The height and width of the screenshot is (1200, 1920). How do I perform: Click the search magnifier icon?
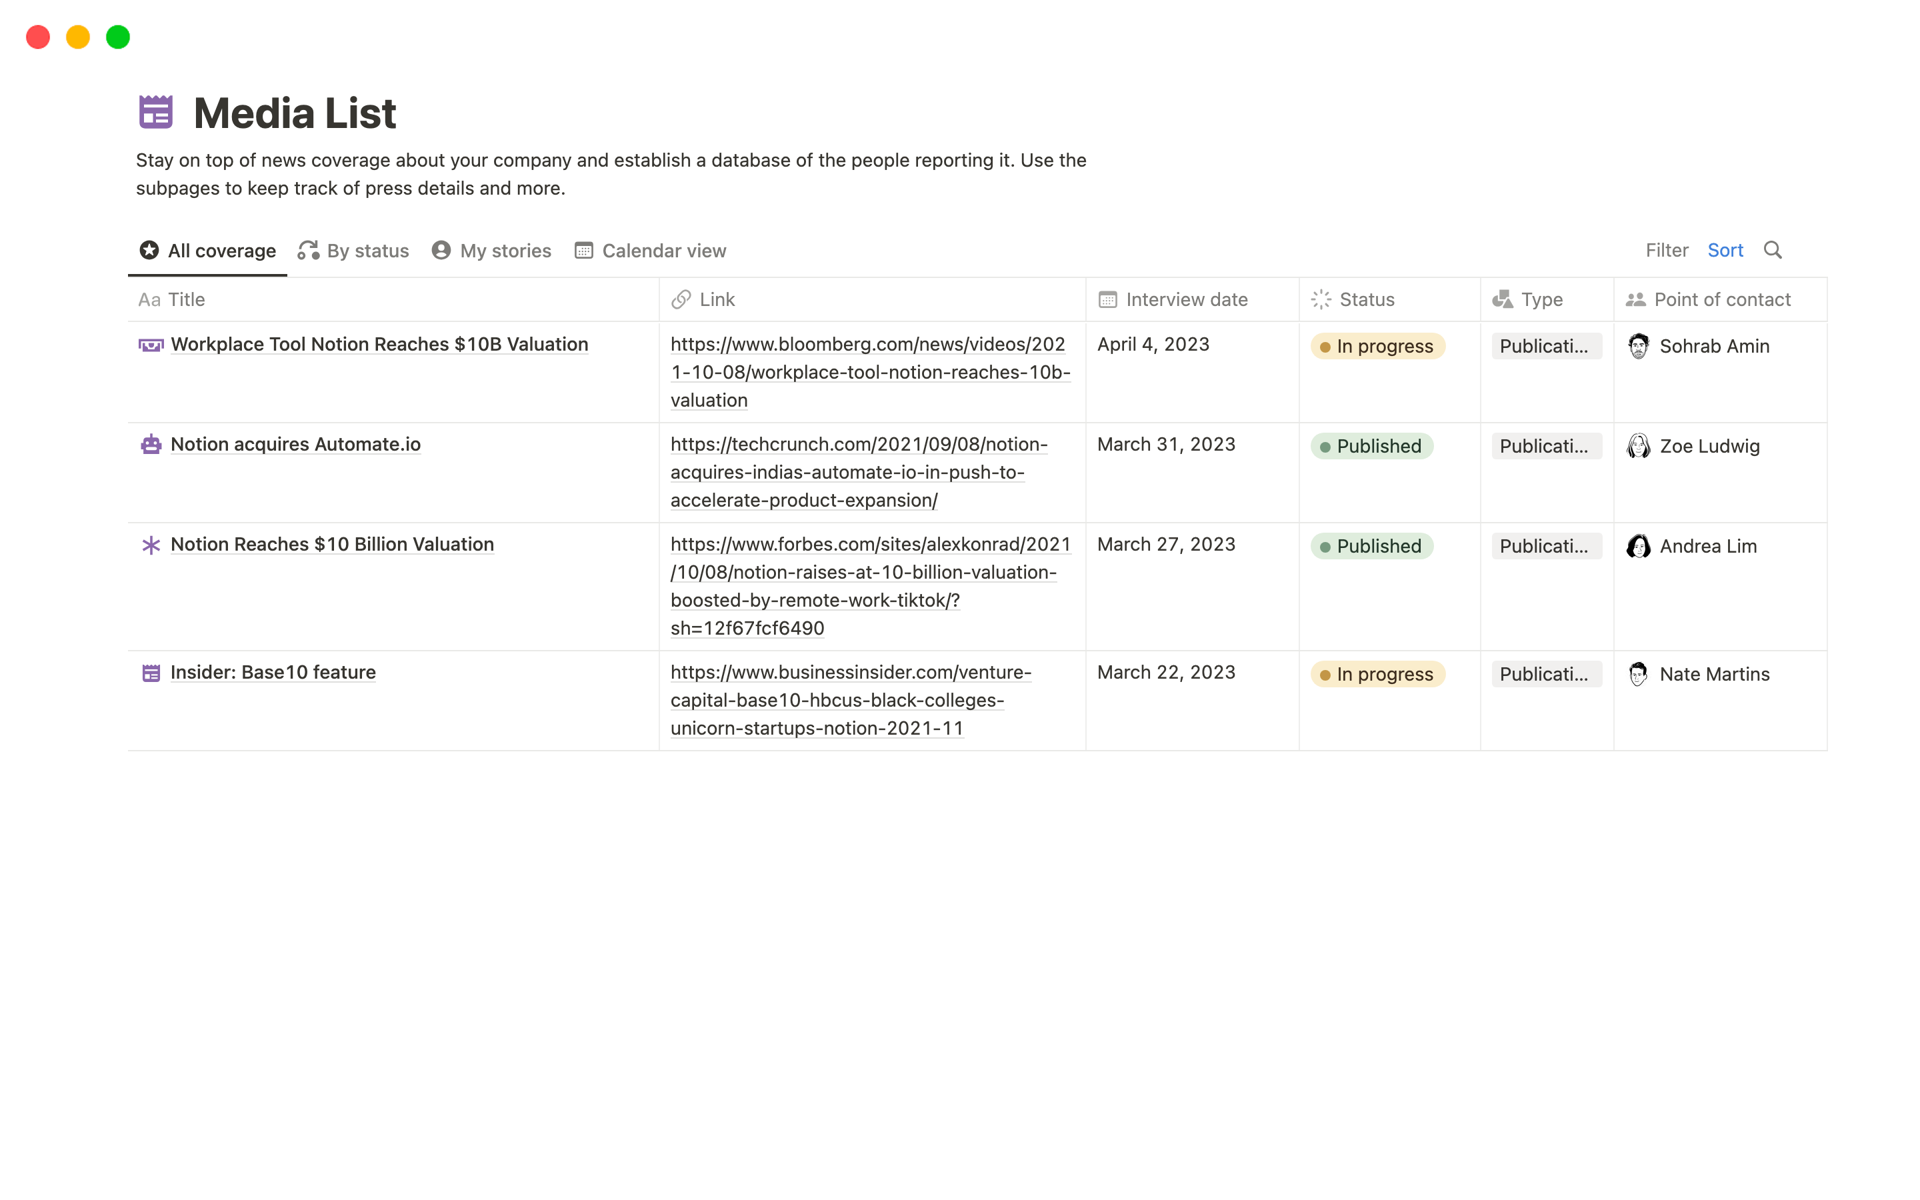(x=1772, y=250)
